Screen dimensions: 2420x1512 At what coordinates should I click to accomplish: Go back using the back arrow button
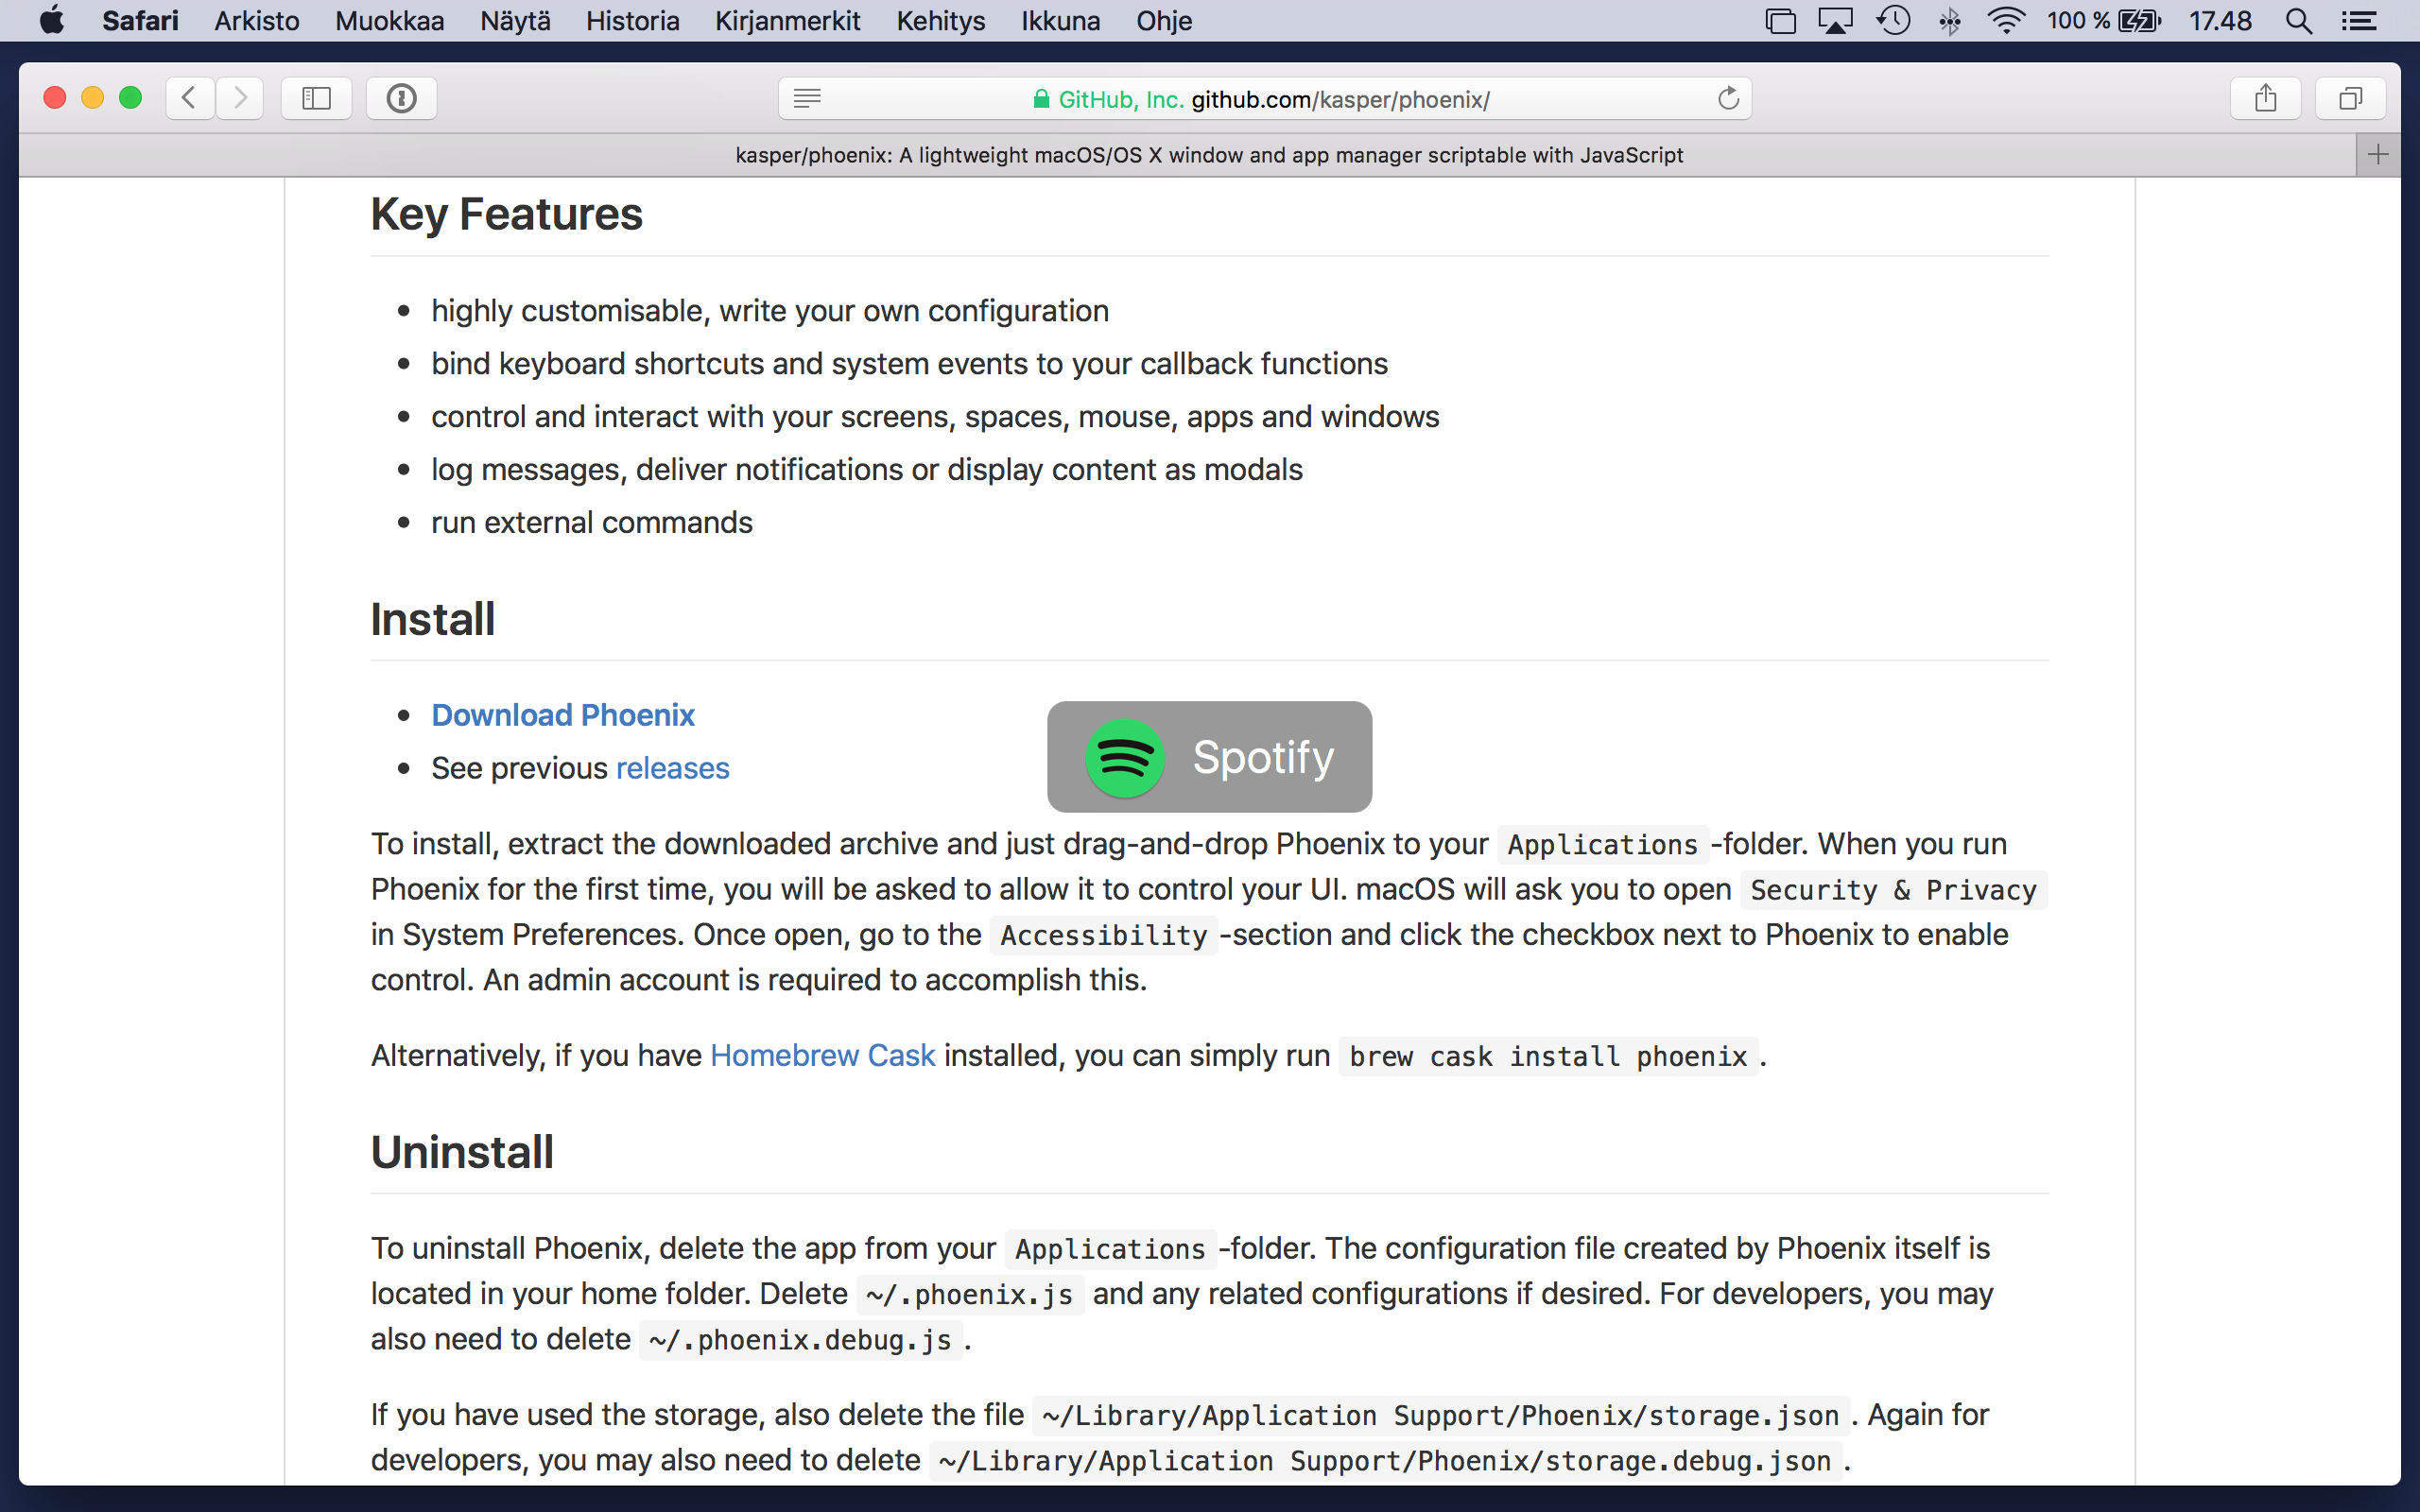pos(189,98)
